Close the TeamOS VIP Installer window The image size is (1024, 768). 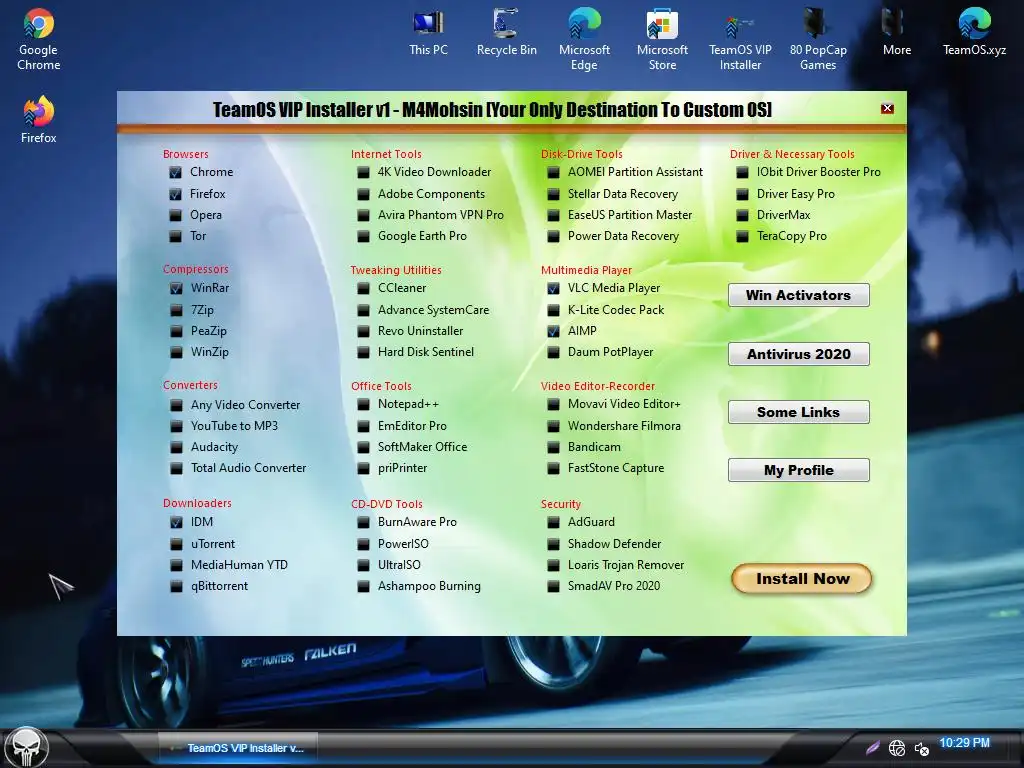coord(887,108)
